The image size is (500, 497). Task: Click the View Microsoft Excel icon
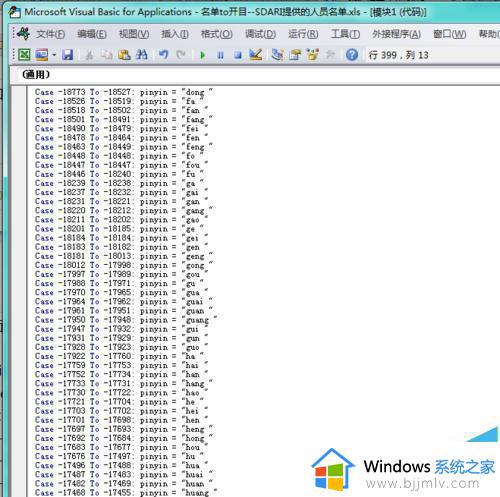pos(24,55)
